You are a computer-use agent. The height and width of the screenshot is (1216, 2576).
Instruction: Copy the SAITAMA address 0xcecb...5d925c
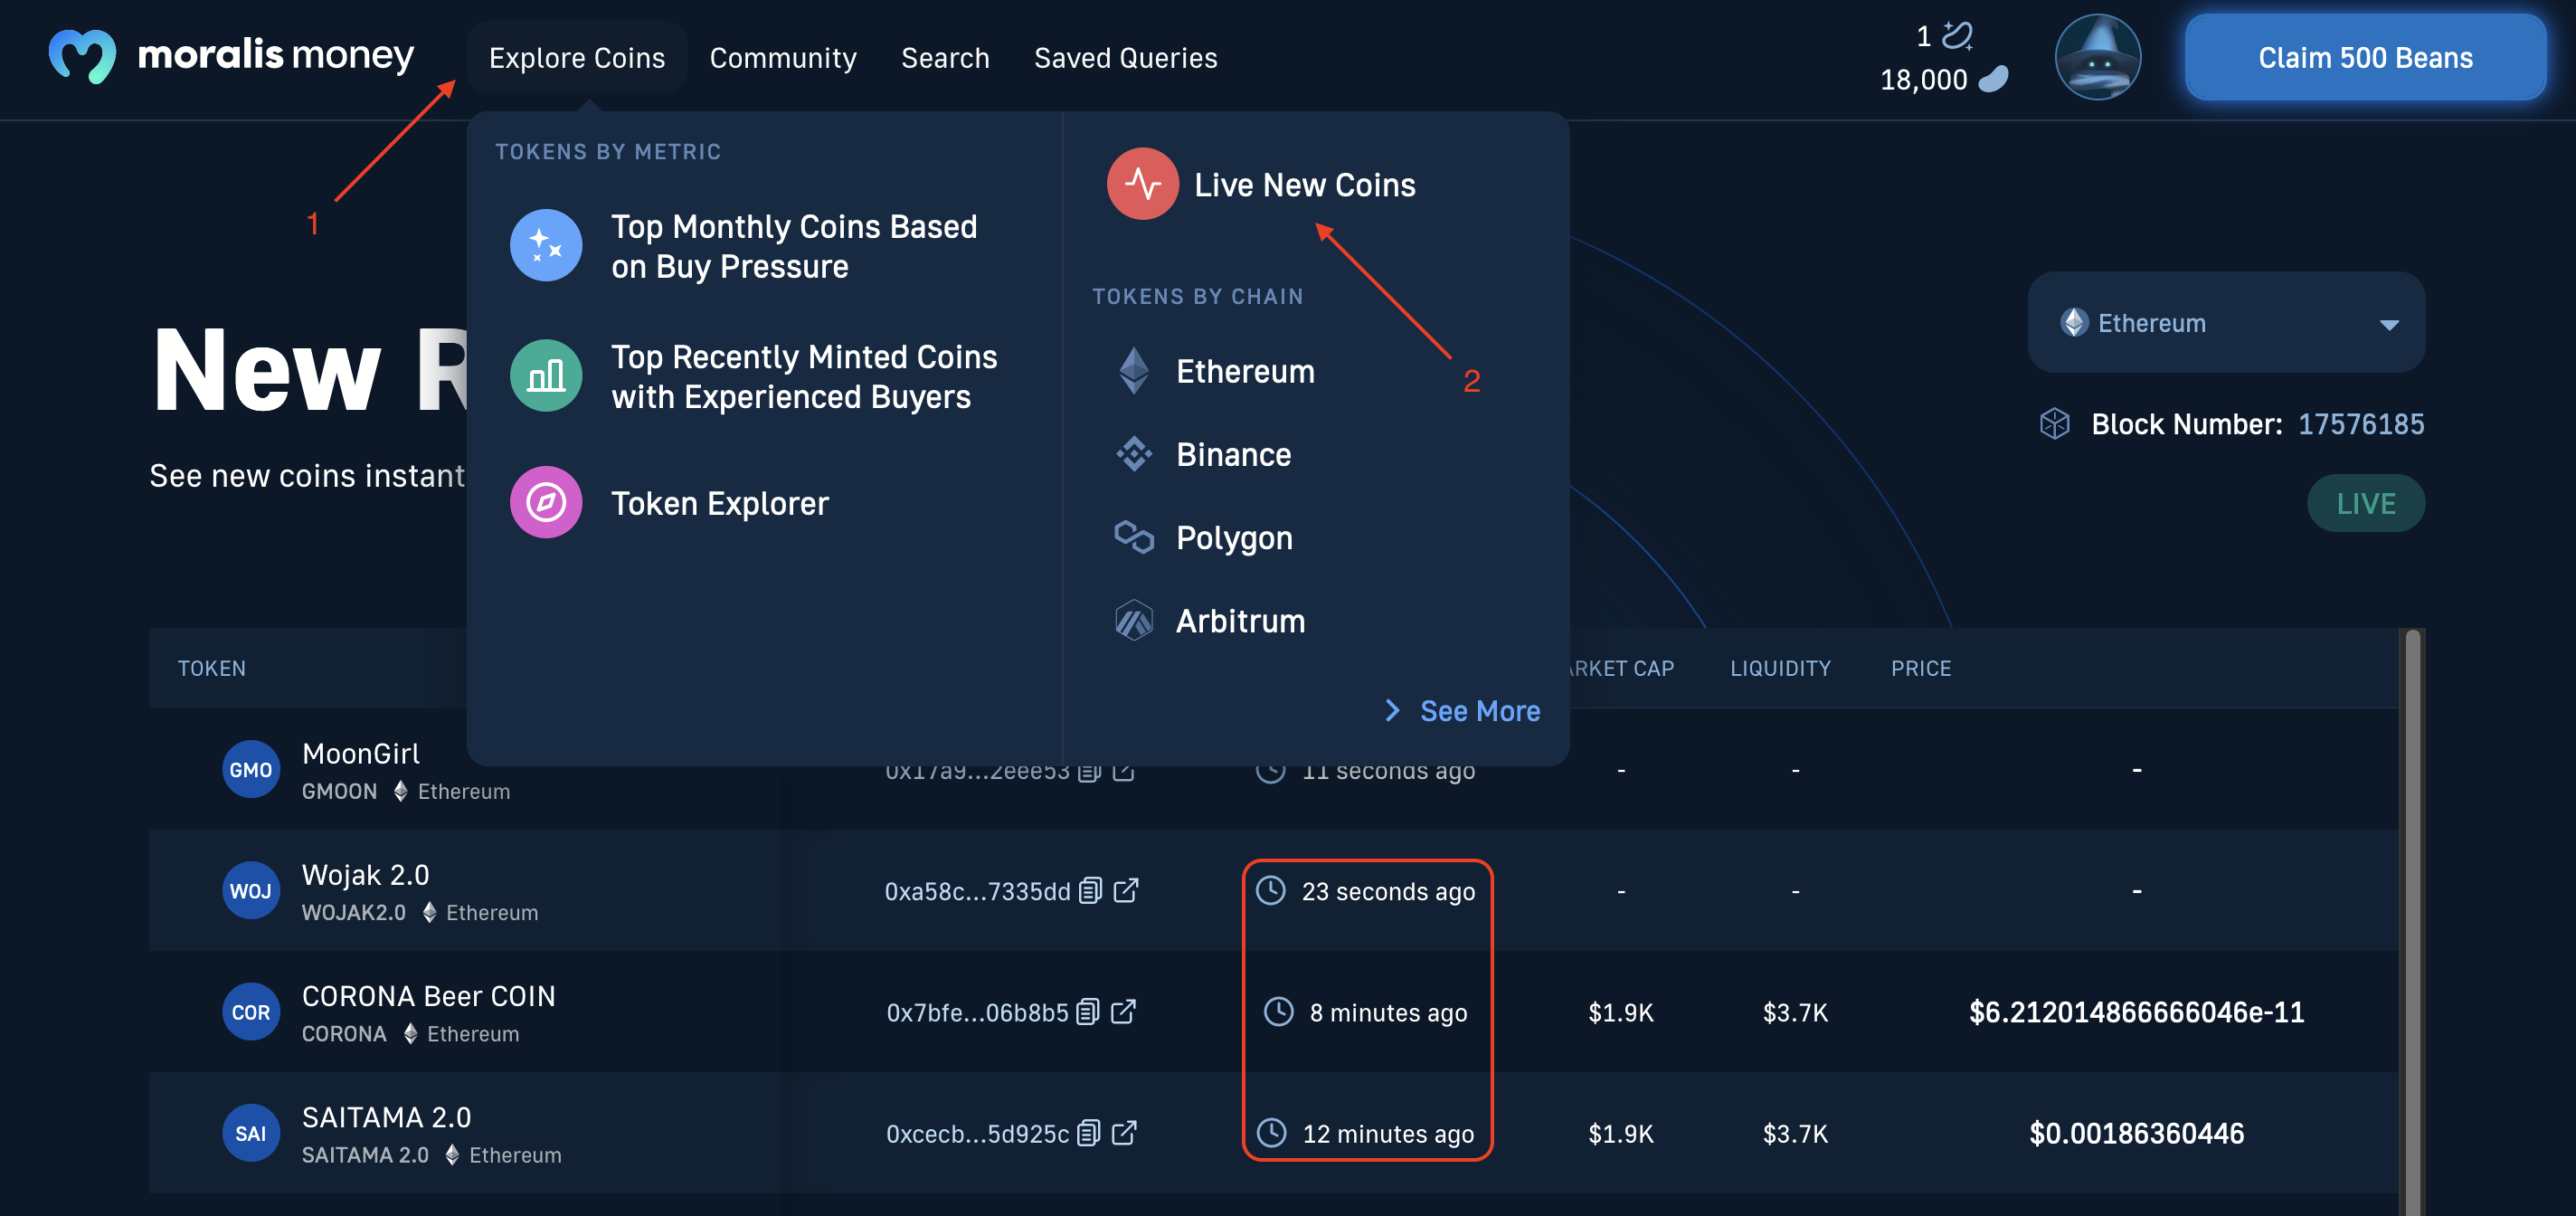[x=1089, y=1132]
